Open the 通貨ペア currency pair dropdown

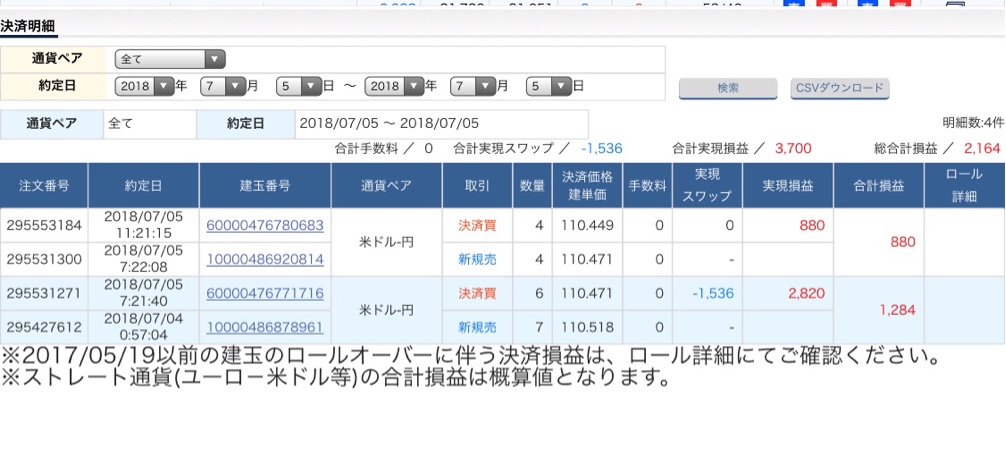click(x=170, y=59)
